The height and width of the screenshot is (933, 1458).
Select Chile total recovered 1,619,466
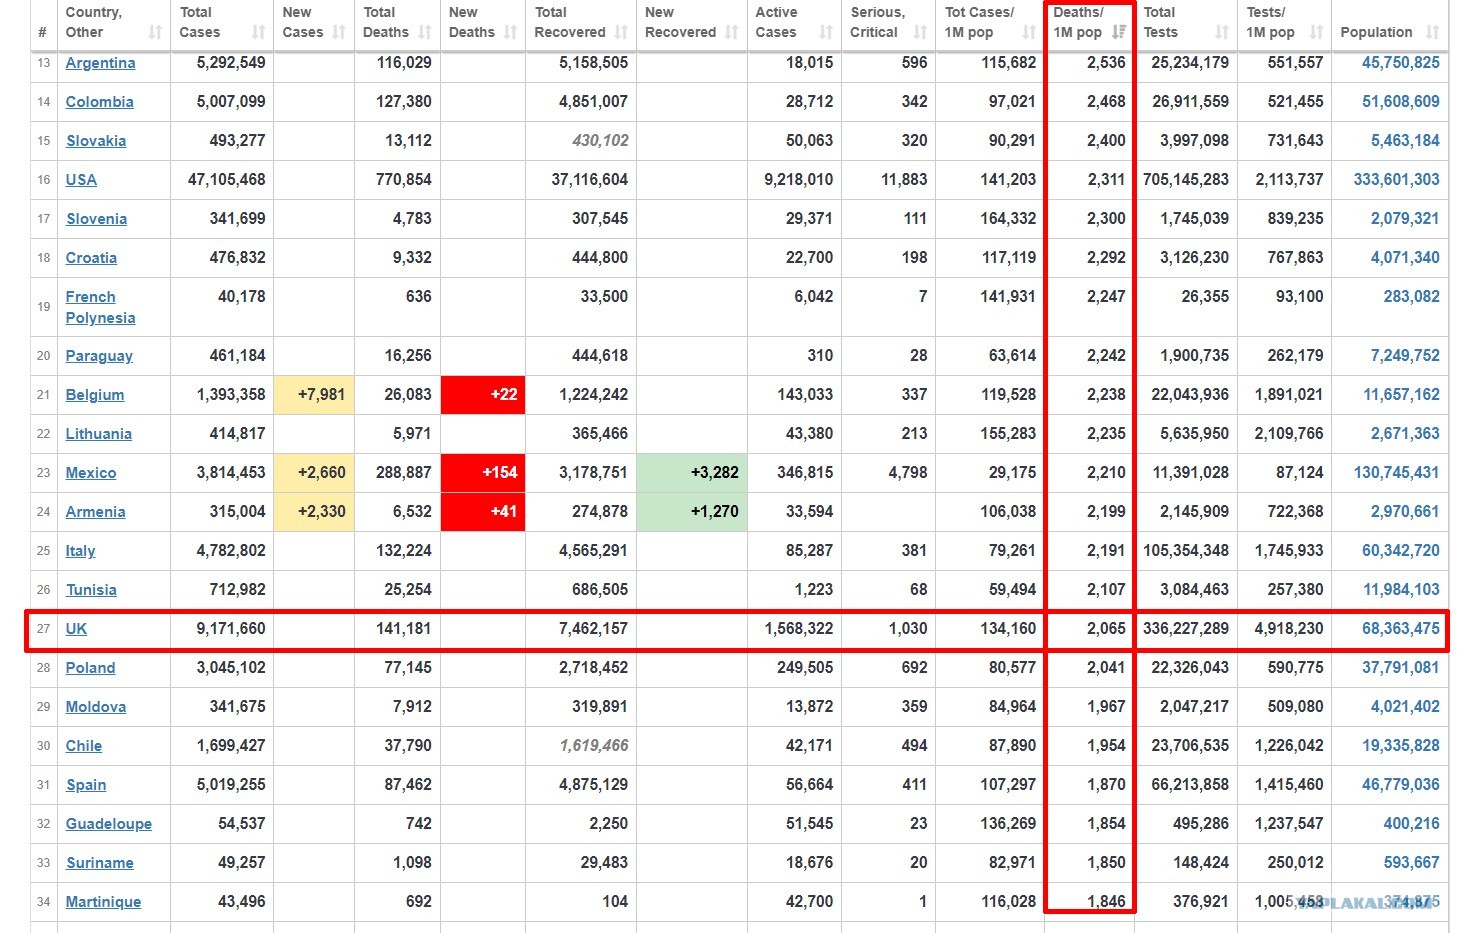[594, 746]
